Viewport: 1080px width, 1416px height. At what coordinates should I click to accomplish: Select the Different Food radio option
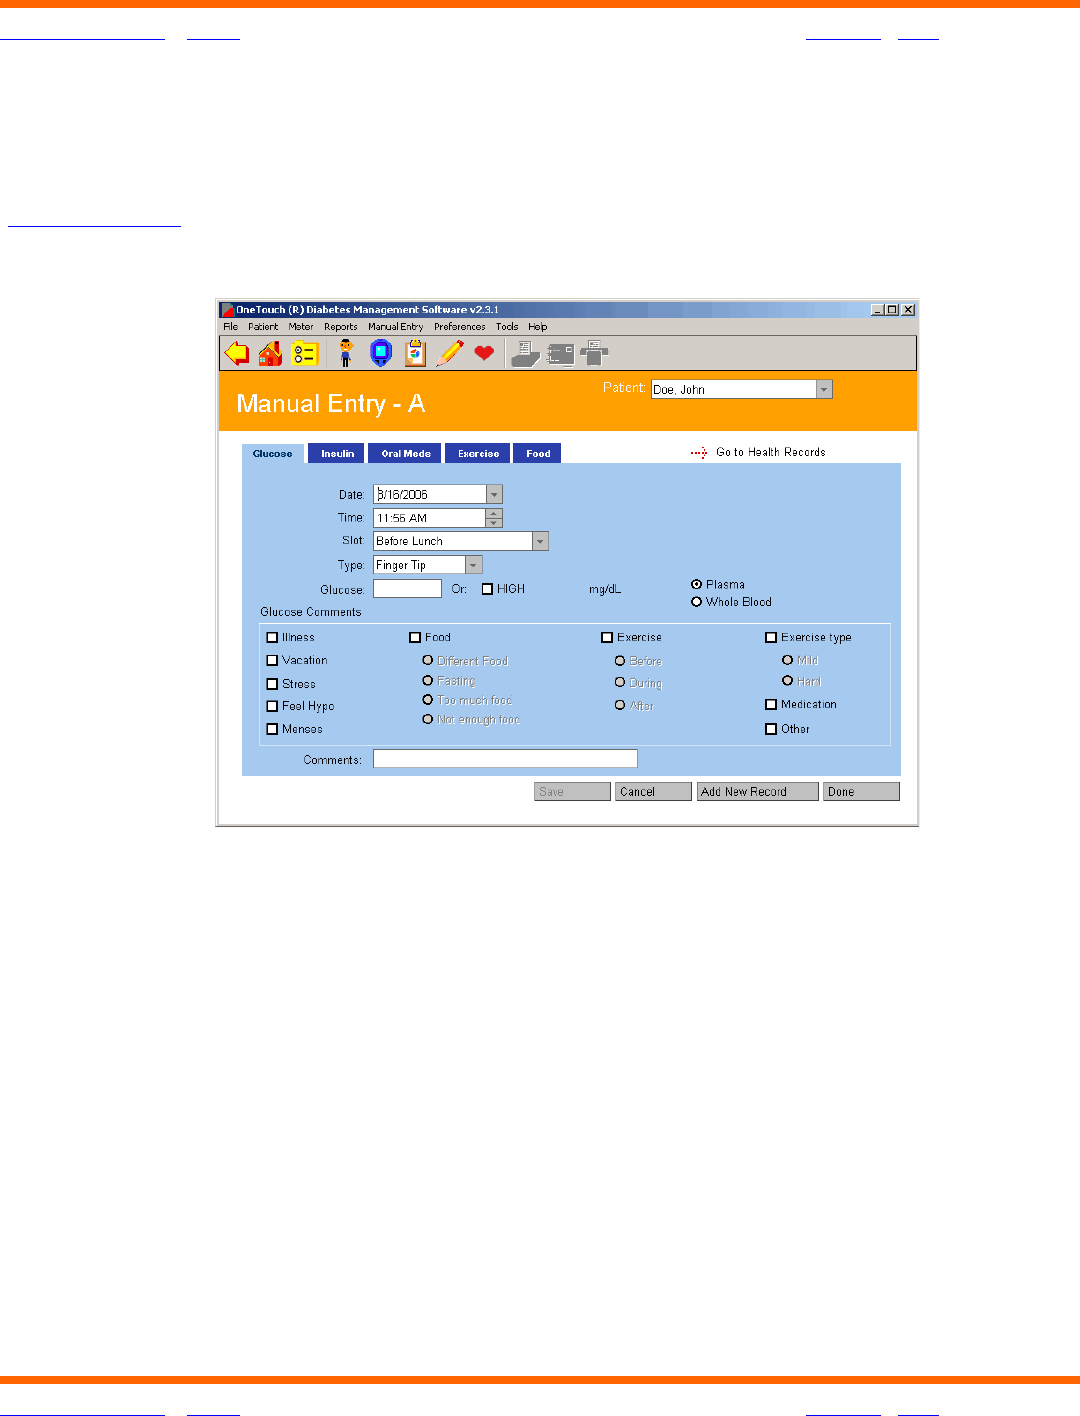(x=428, y=660)
